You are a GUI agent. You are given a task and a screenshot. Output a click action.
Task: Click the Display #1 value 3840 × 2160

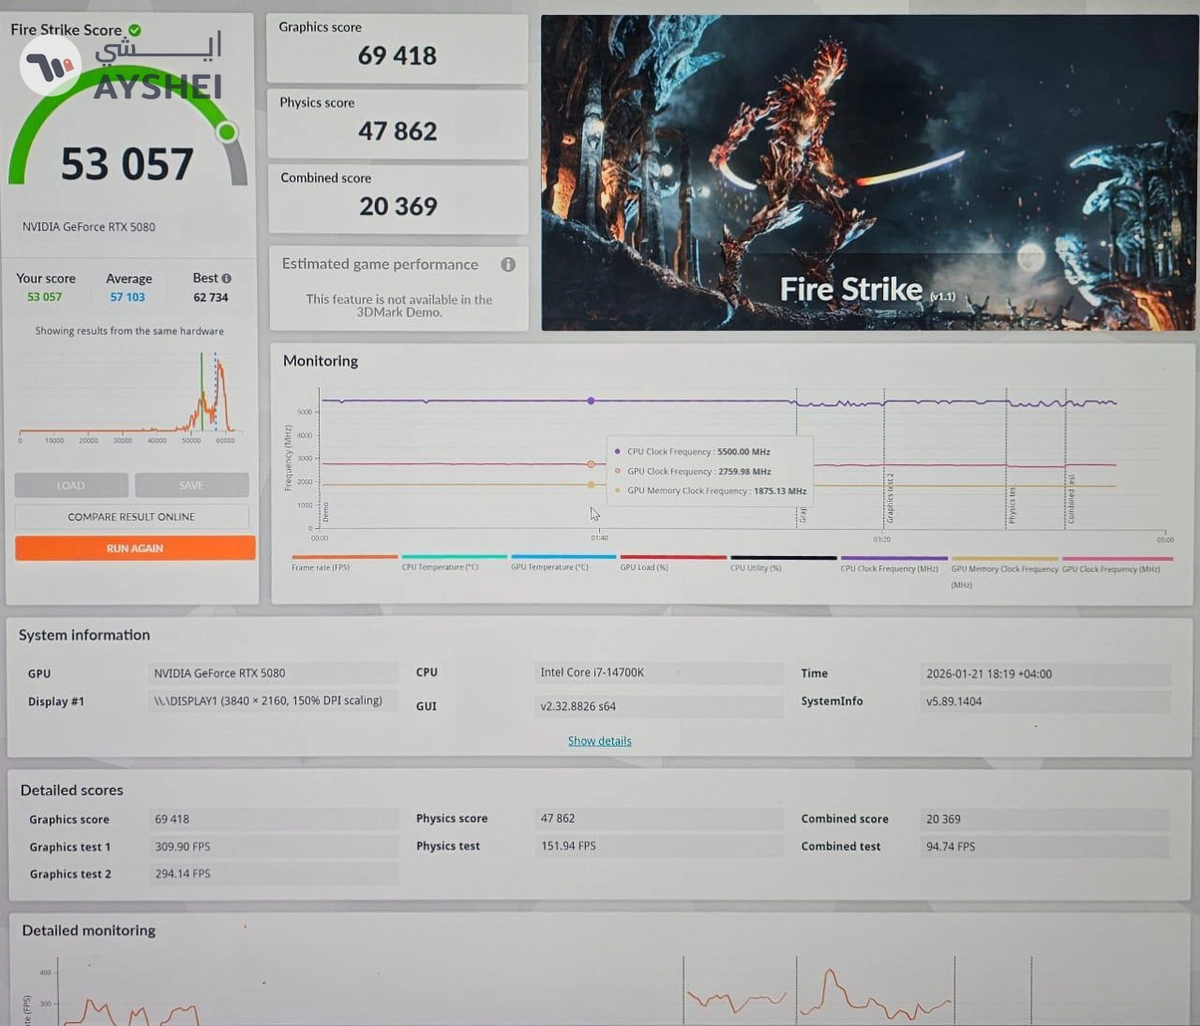(273, 701)
